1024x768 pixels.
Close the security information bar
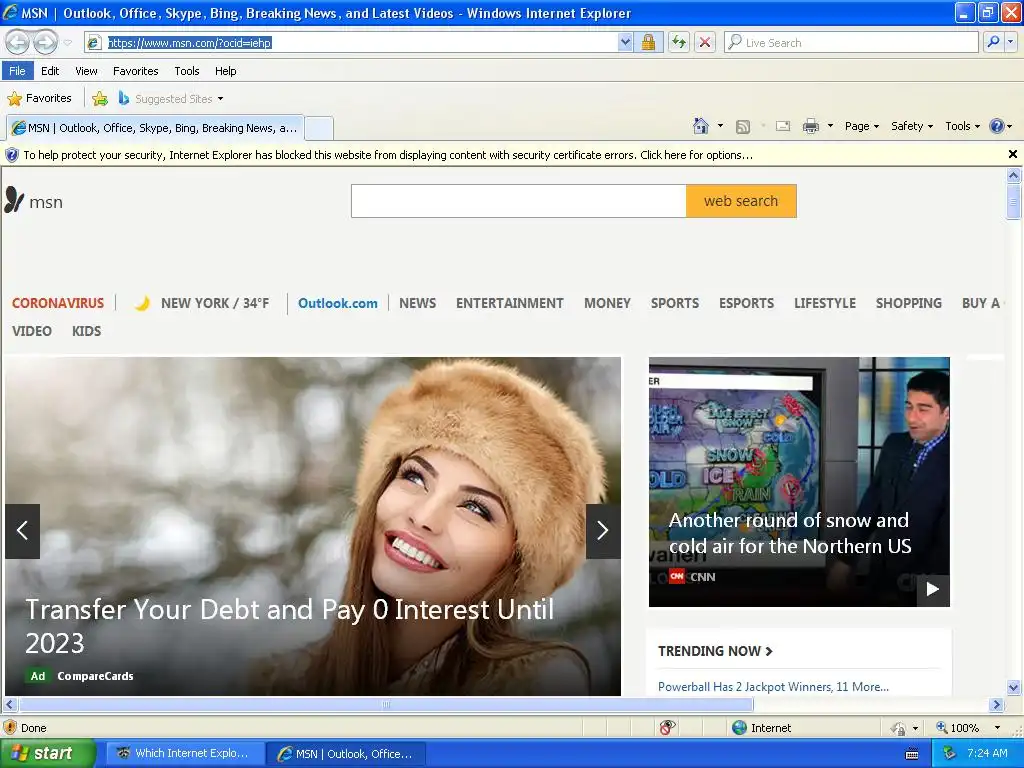coord(1012,154)
